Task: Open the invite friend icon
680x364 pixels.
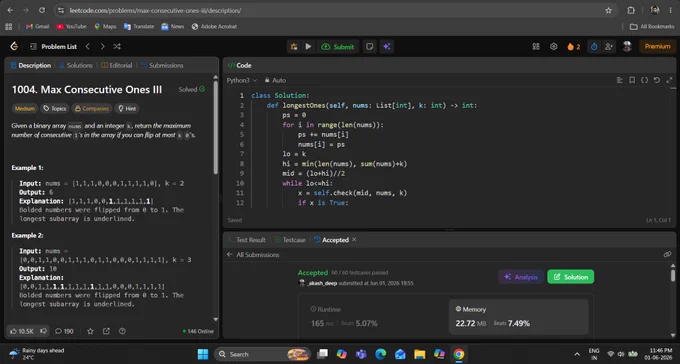Action: click(x=609, y=46)
